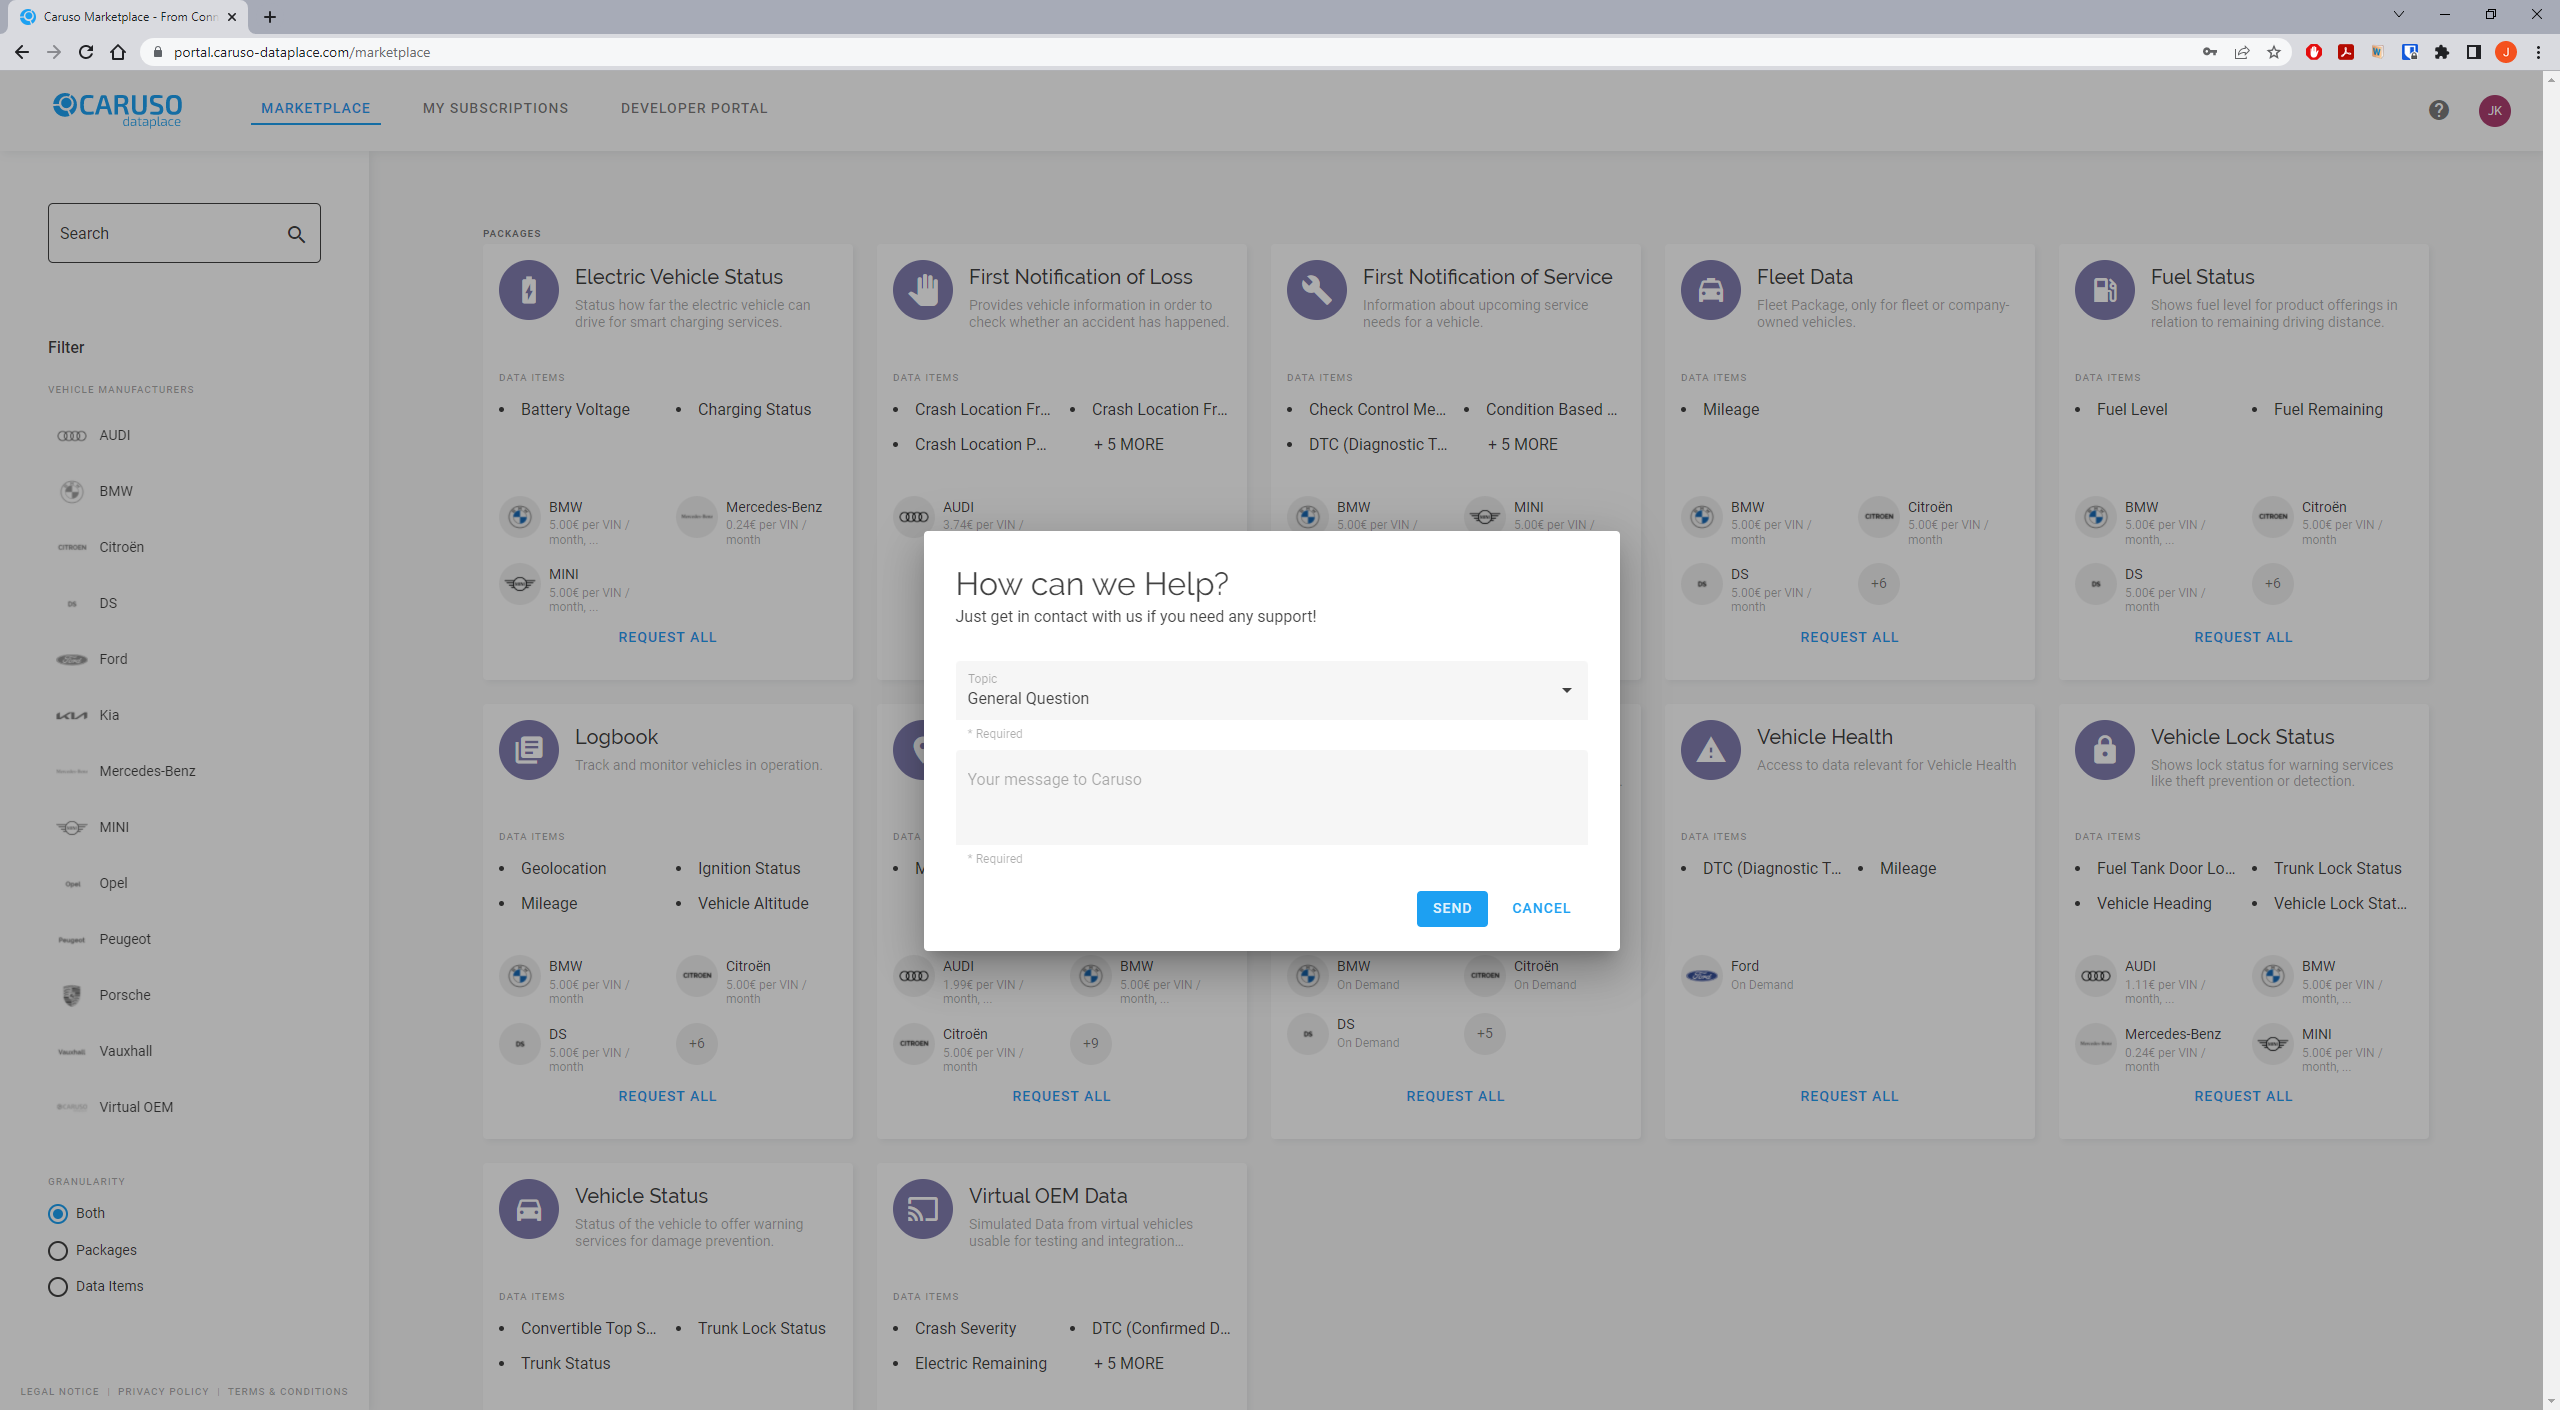The width and height of the screenshot is (2560, 1410).
Task: Expand +6 more brands in Logbook
Action: coord(696,1044)
